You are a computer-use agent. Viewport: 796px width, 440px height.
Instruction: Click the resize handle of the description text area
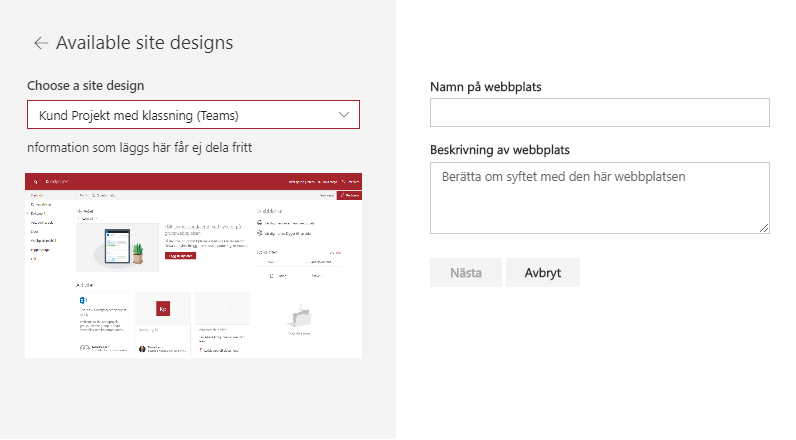(x=764, y=228)
